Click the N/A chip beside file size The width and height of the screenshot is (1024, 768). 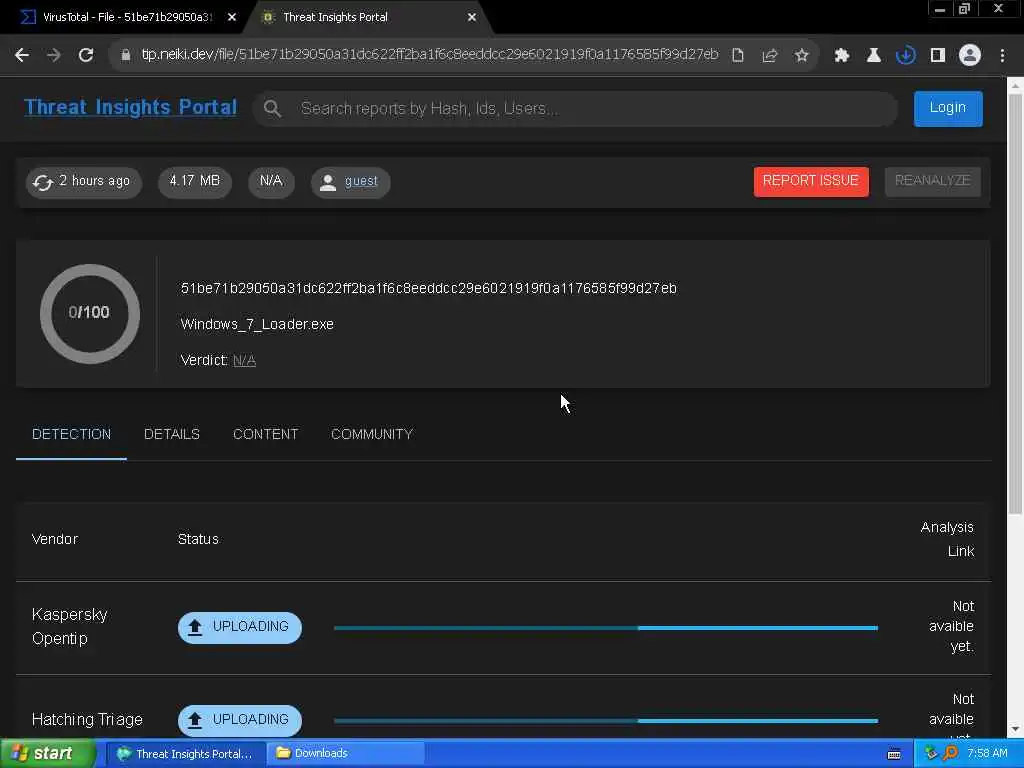click(271, 182)
